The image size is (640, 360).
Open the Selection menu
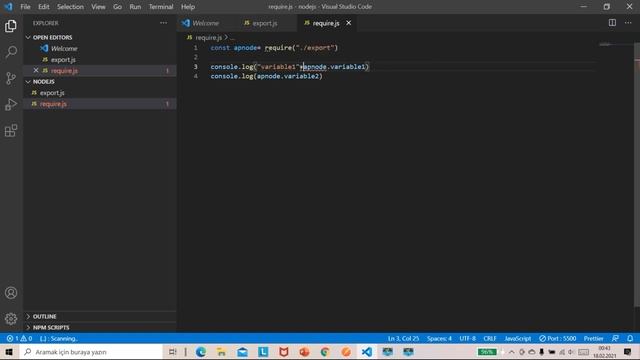point(70,7)
